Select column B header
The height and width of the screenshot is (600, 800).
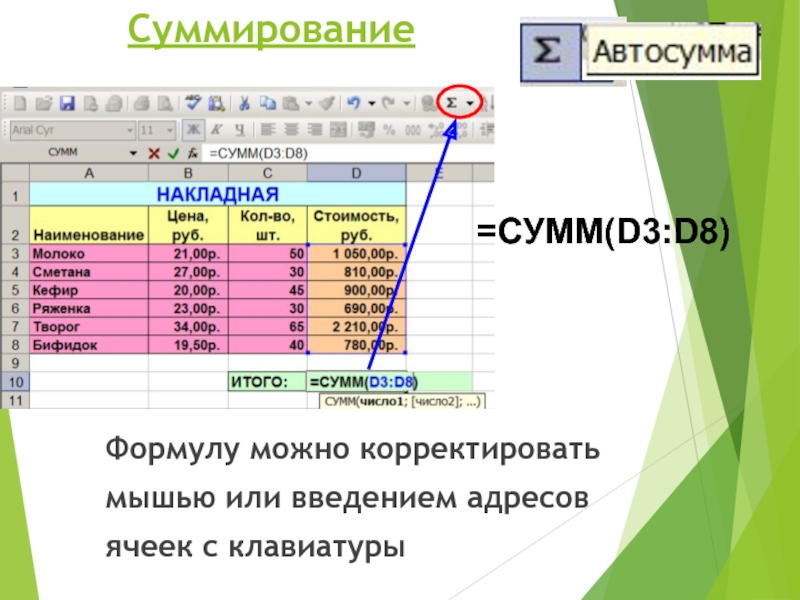click(188, 173)
